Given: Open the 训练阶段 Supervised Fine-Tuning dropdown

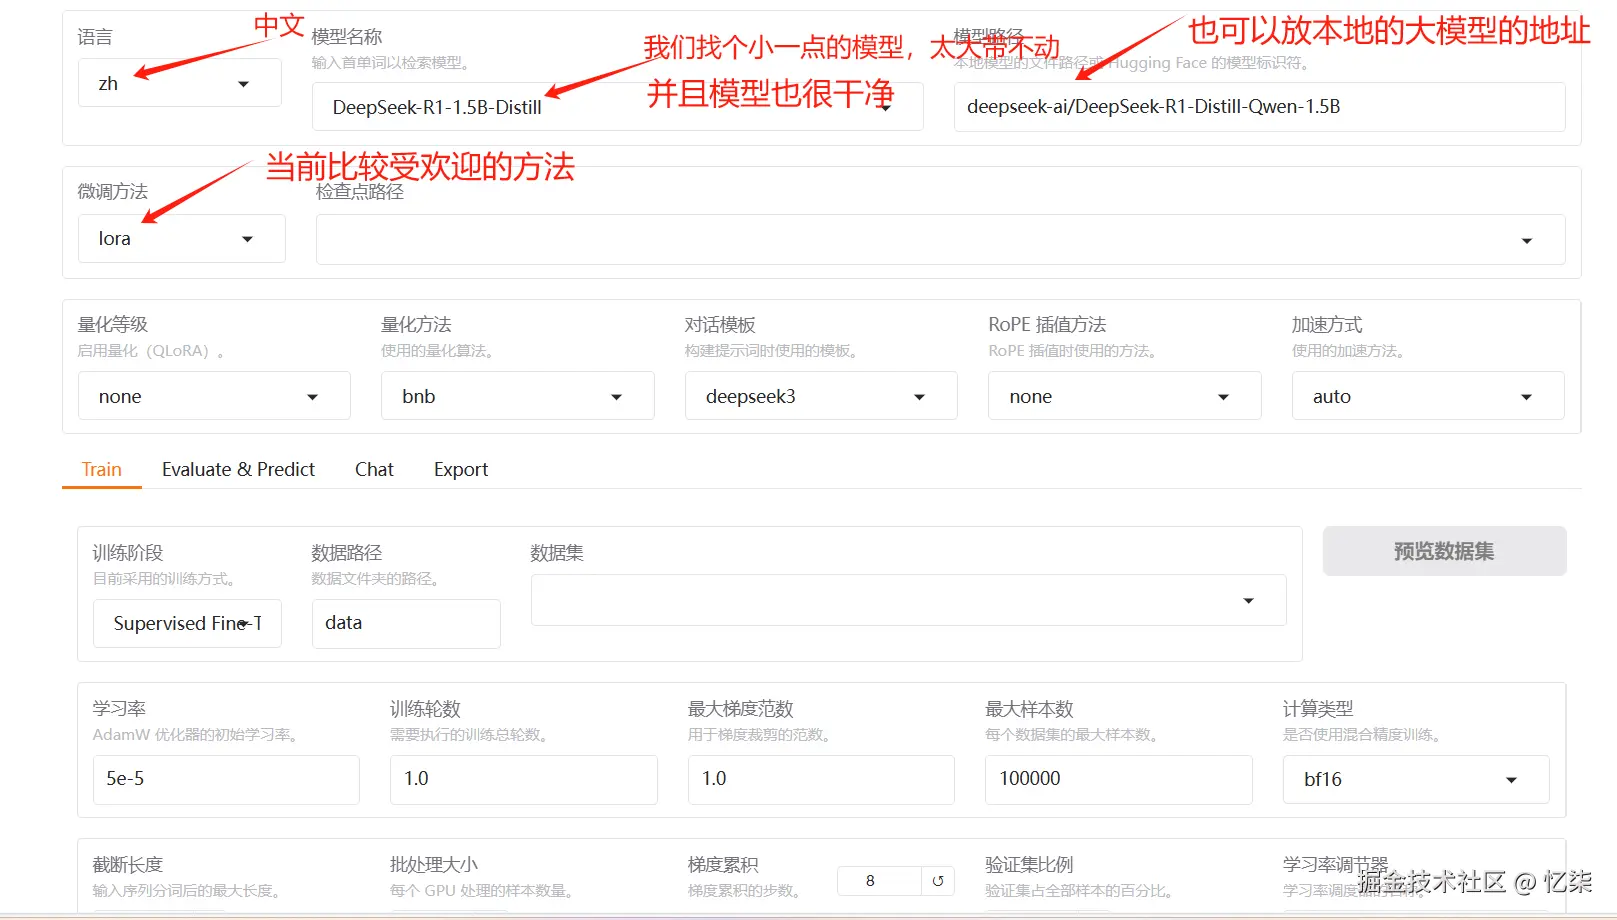Looking at the screenshot, I should point(187,623).
